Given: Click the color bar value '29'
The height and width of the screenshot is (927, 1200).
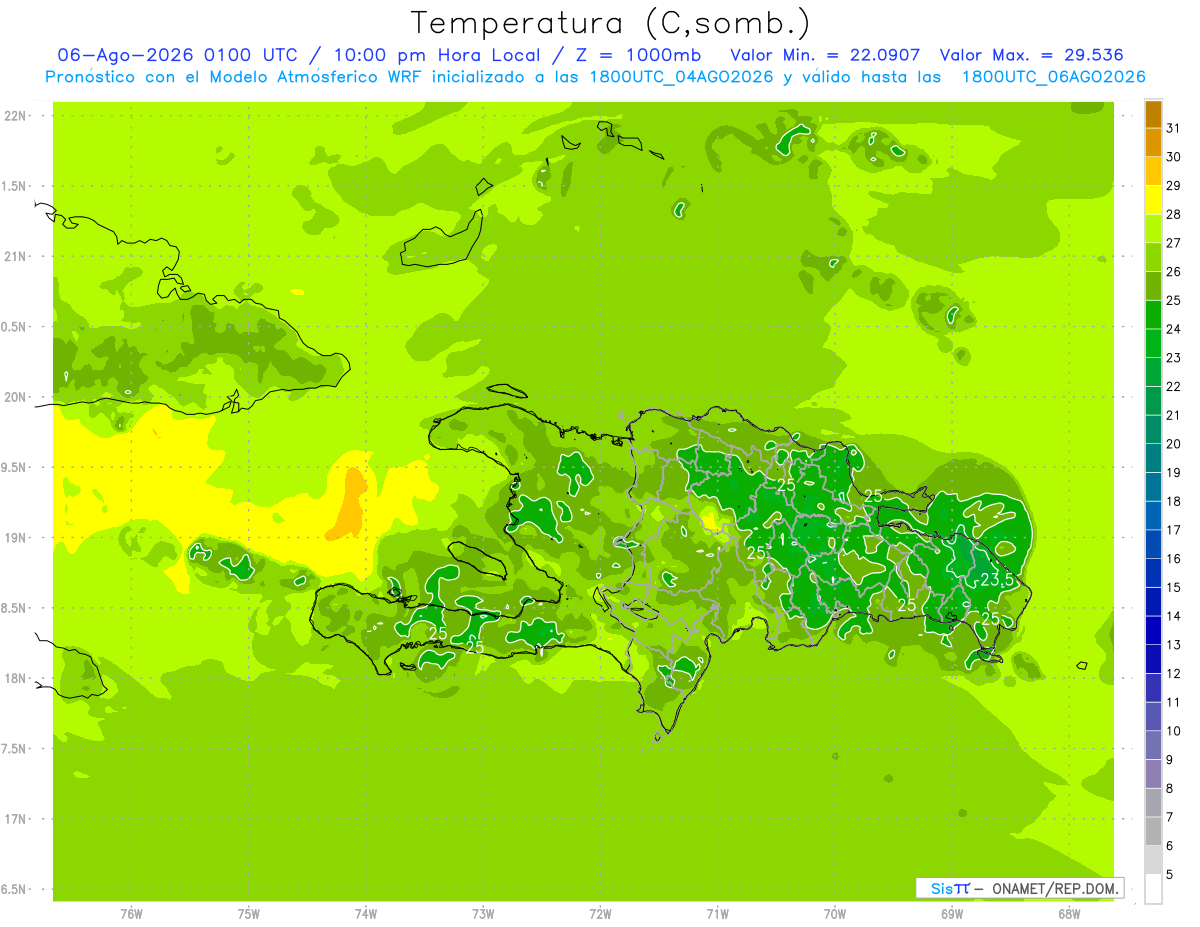Looking at the screenshot, I should [x=1173, y=185].
